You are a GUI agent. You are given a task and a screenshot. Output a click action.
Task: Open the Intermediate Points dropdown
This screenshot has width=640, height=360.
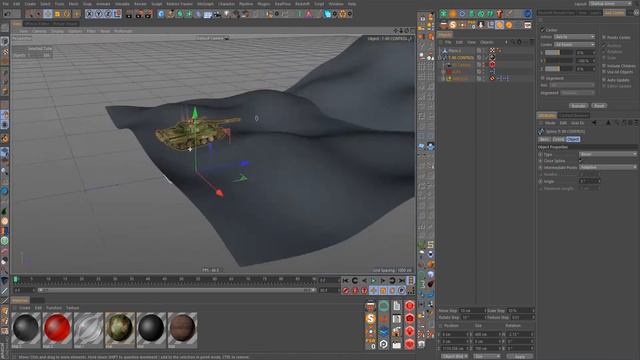(608, 167)
